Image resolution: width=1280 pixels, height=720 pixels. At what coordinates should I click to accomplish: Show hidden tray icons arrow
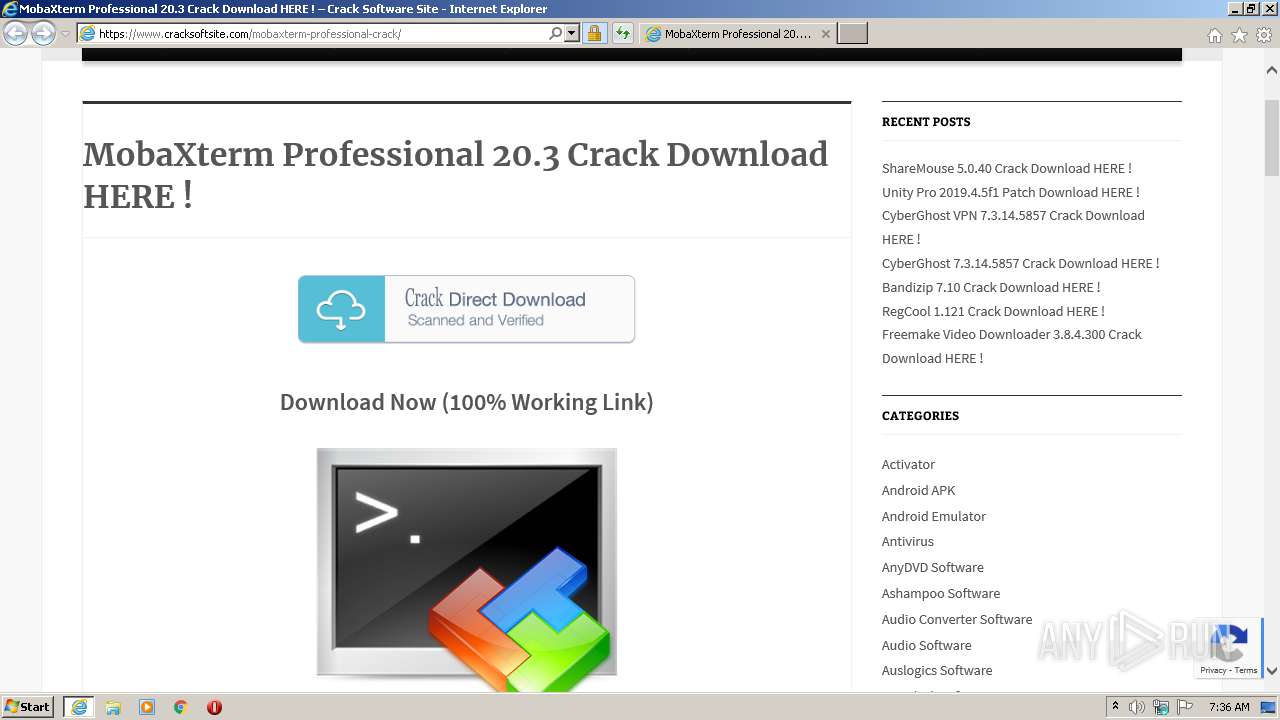pos(1115,707)
